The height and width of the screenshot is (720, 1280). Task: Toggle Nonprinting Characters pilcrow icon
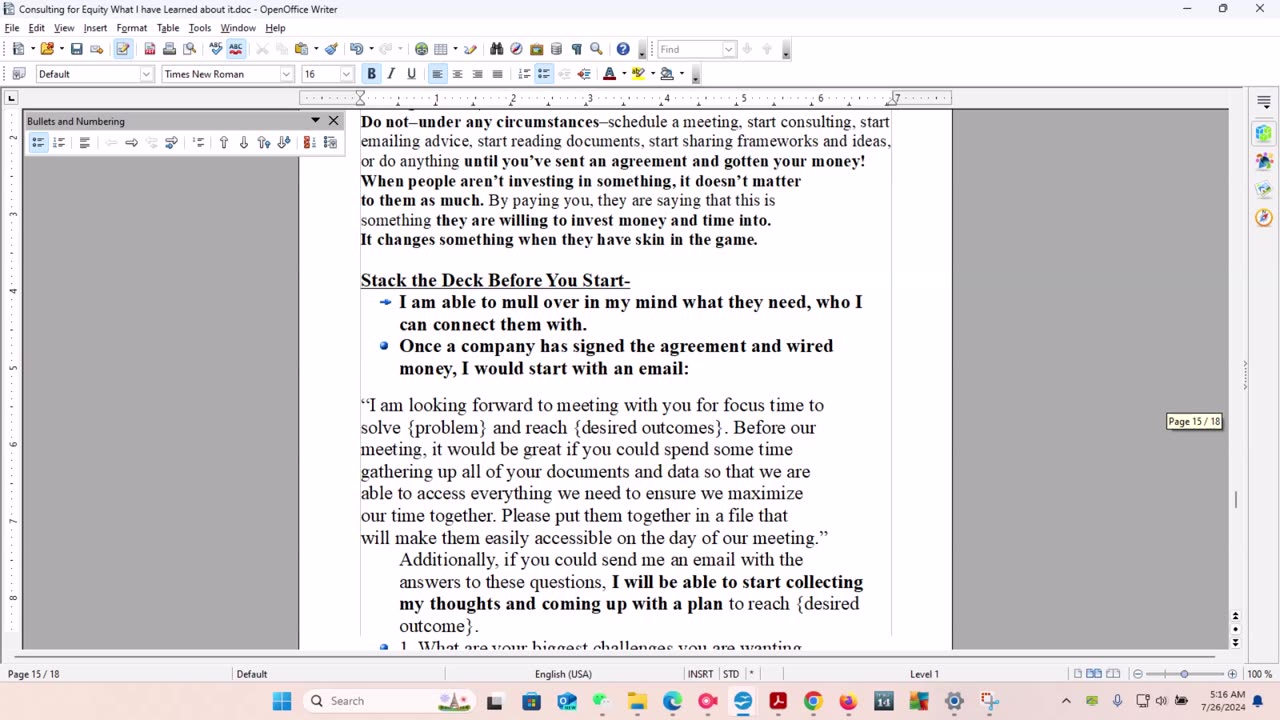point(576,49)
